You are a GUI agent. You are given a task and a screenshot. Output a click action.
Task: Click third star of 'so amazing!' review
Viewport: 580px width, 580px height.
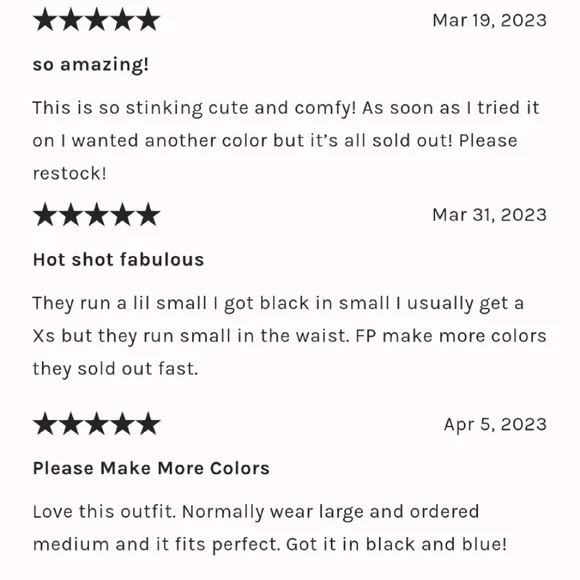97,19
